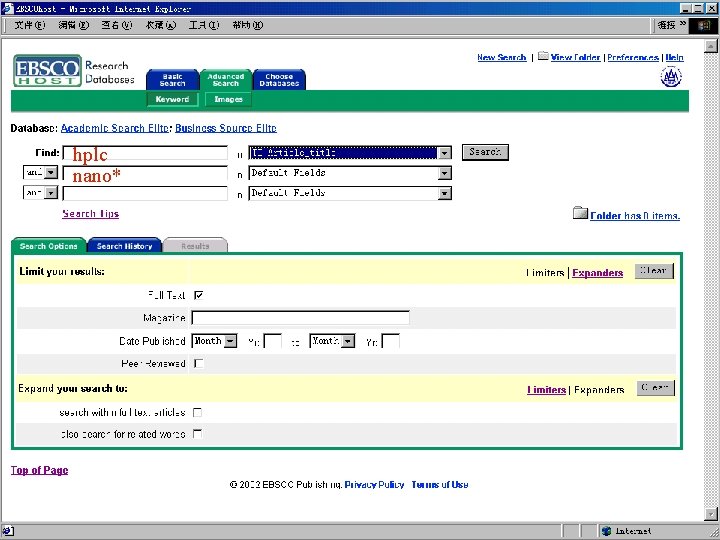Screen dimensions: 720x540
Task: Open the start Month dropdown
Action: coord(231,341)
